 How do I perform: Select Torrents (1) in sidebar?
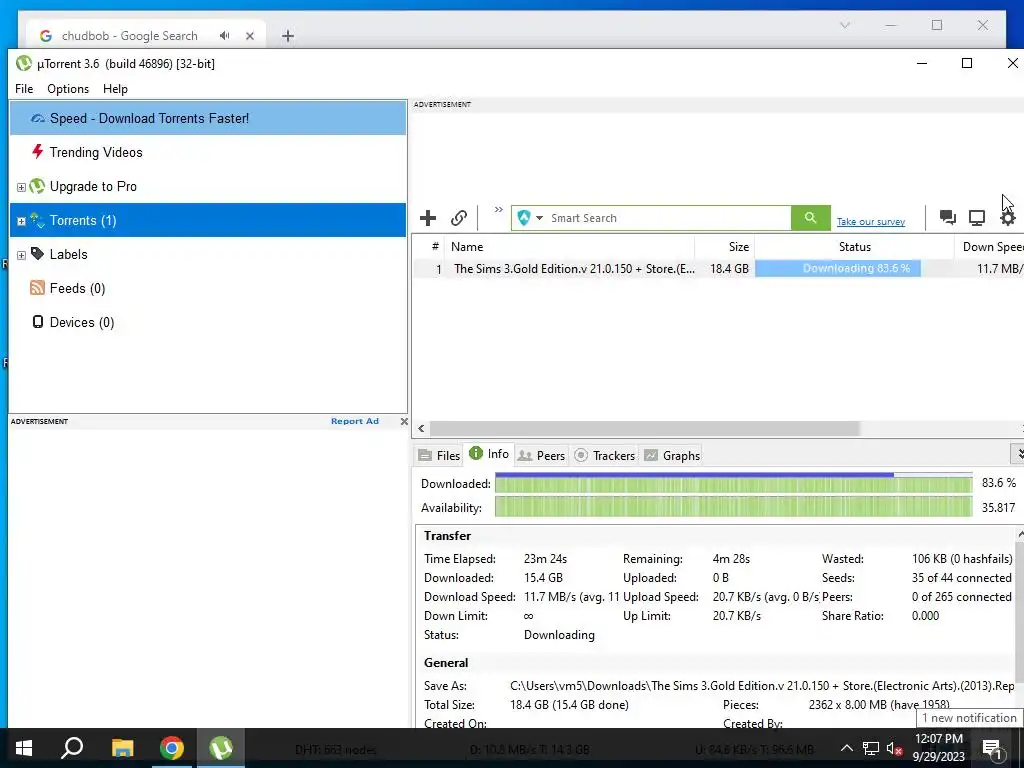point(208,220)
